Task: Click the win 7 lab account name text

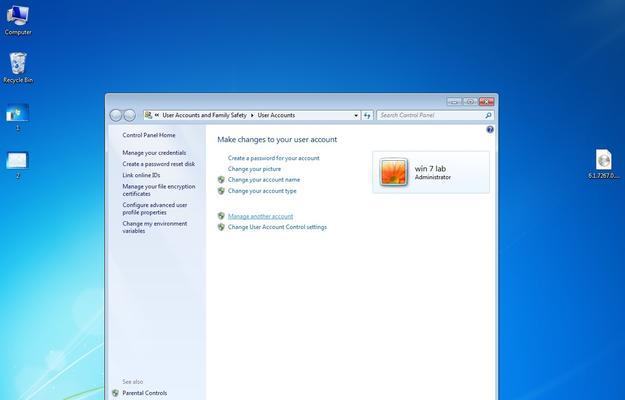Action: click(430, 169)
